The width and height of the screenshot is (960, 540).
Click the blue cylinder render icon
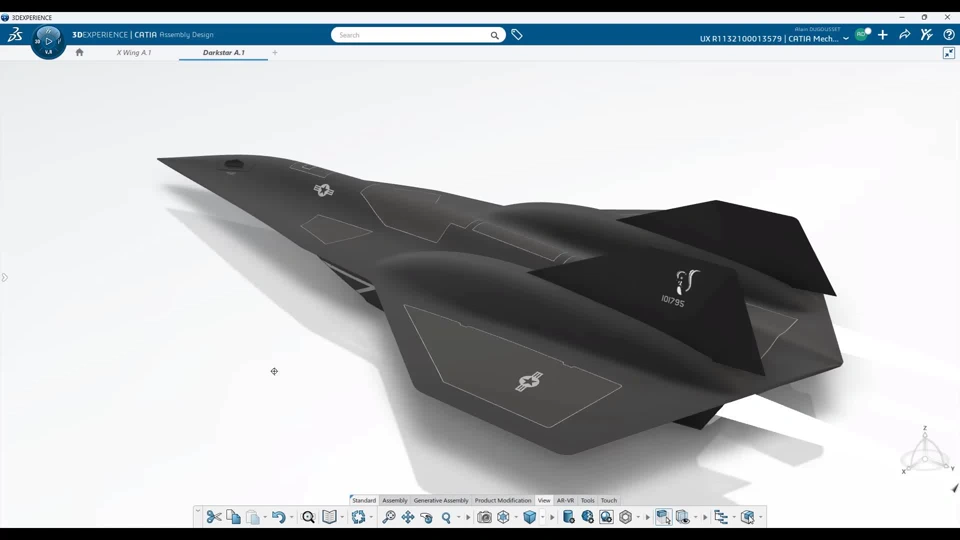(568, 517)
